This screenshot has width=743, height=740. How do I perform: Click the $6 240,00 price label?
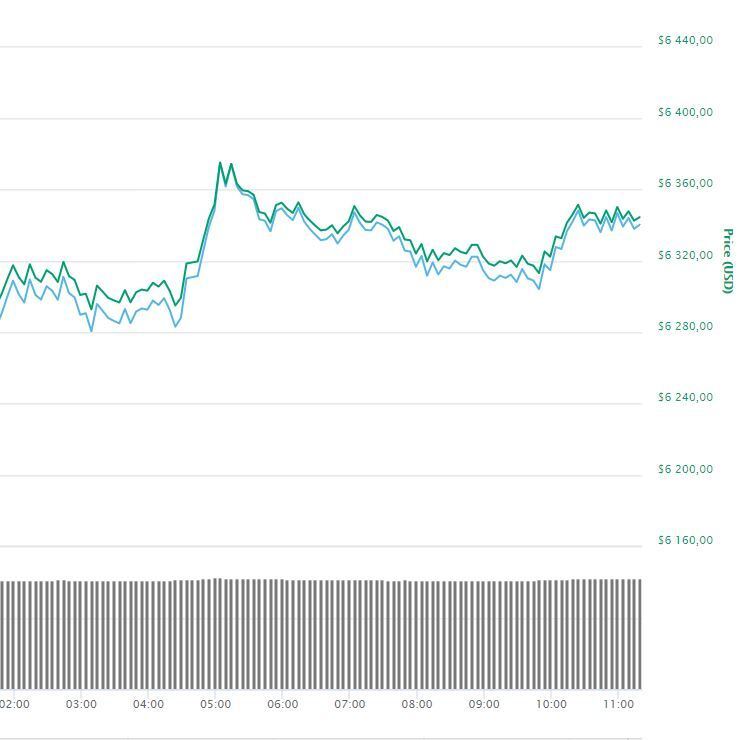coord(685,397)
